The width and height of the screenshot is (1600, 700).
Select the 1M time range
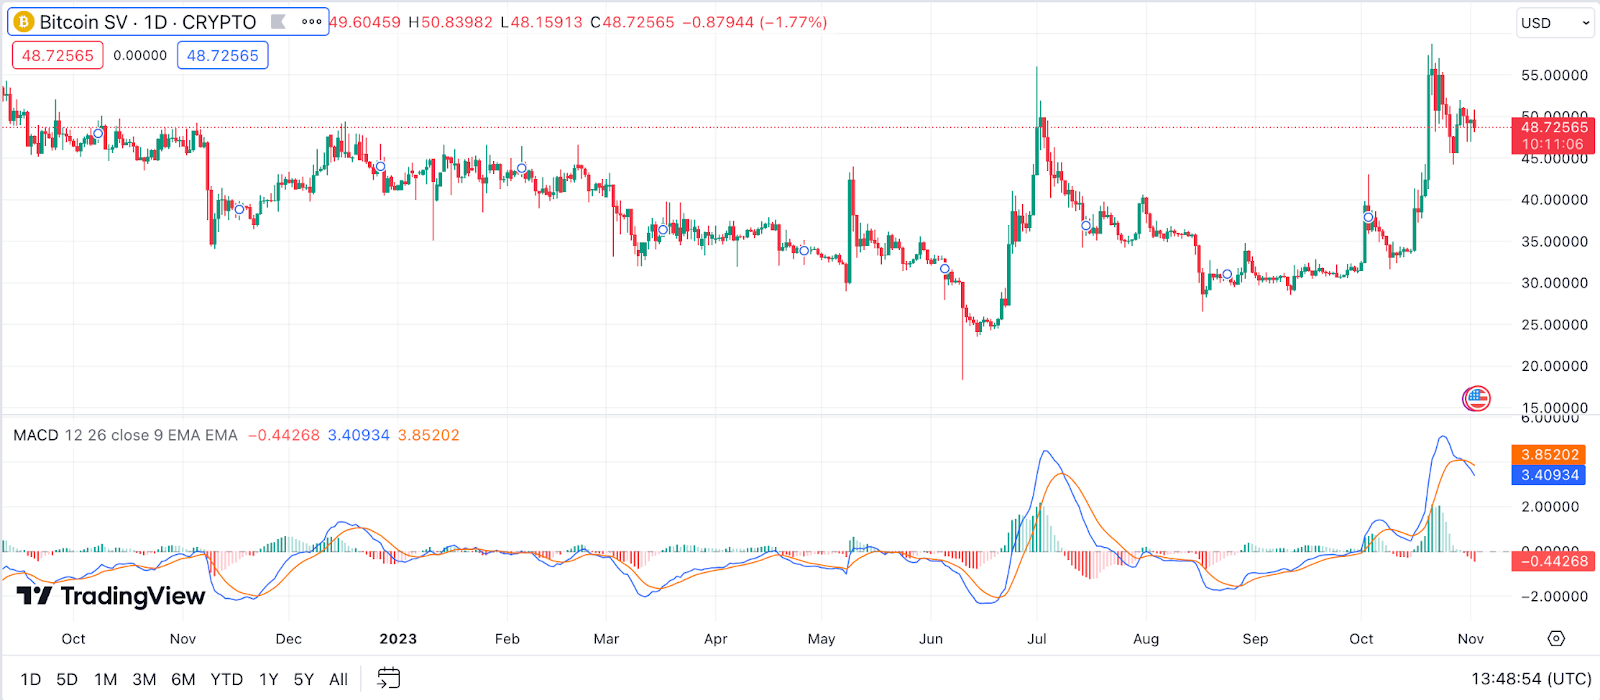106,679
